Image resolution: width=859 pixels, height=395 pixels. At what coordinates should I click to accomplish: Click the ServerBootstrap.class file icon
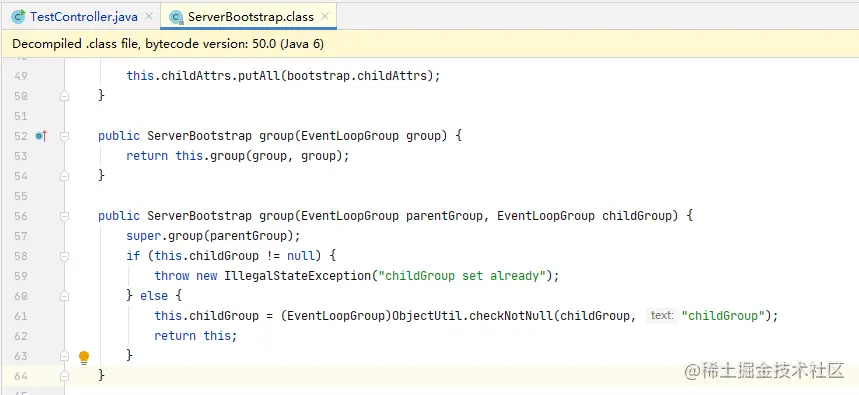[176, 17]
